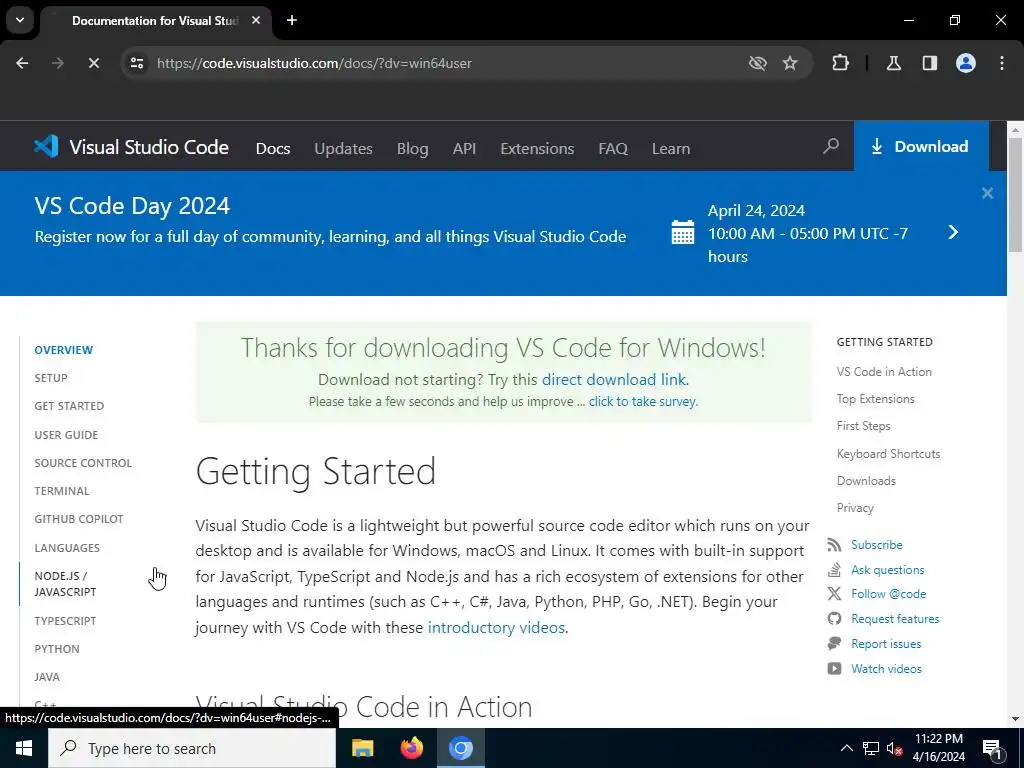This screenshot has width=1024, height=768.
Task: Click the Visual Studio Code logo icon
Action: pos(46,146)
